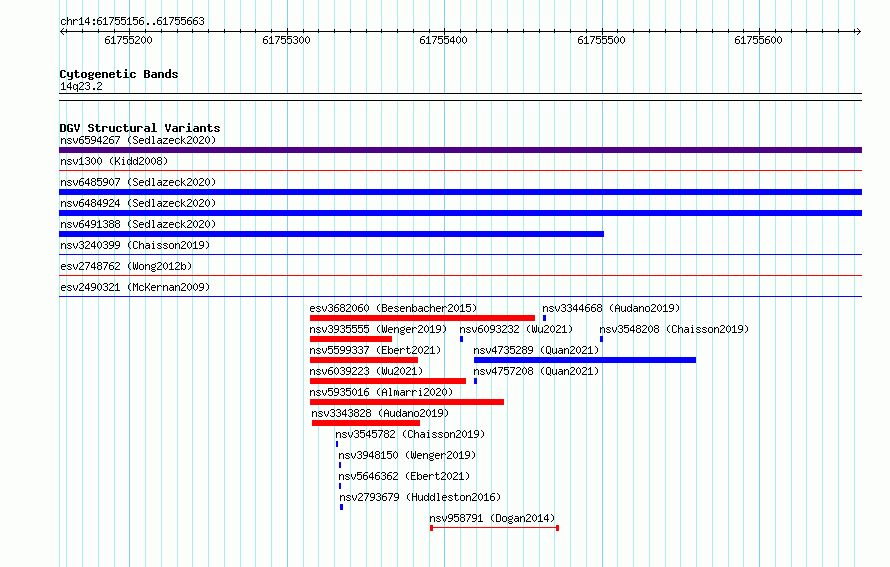
Task: Click the left arrow end of ruler
Action: click(62, 32)
